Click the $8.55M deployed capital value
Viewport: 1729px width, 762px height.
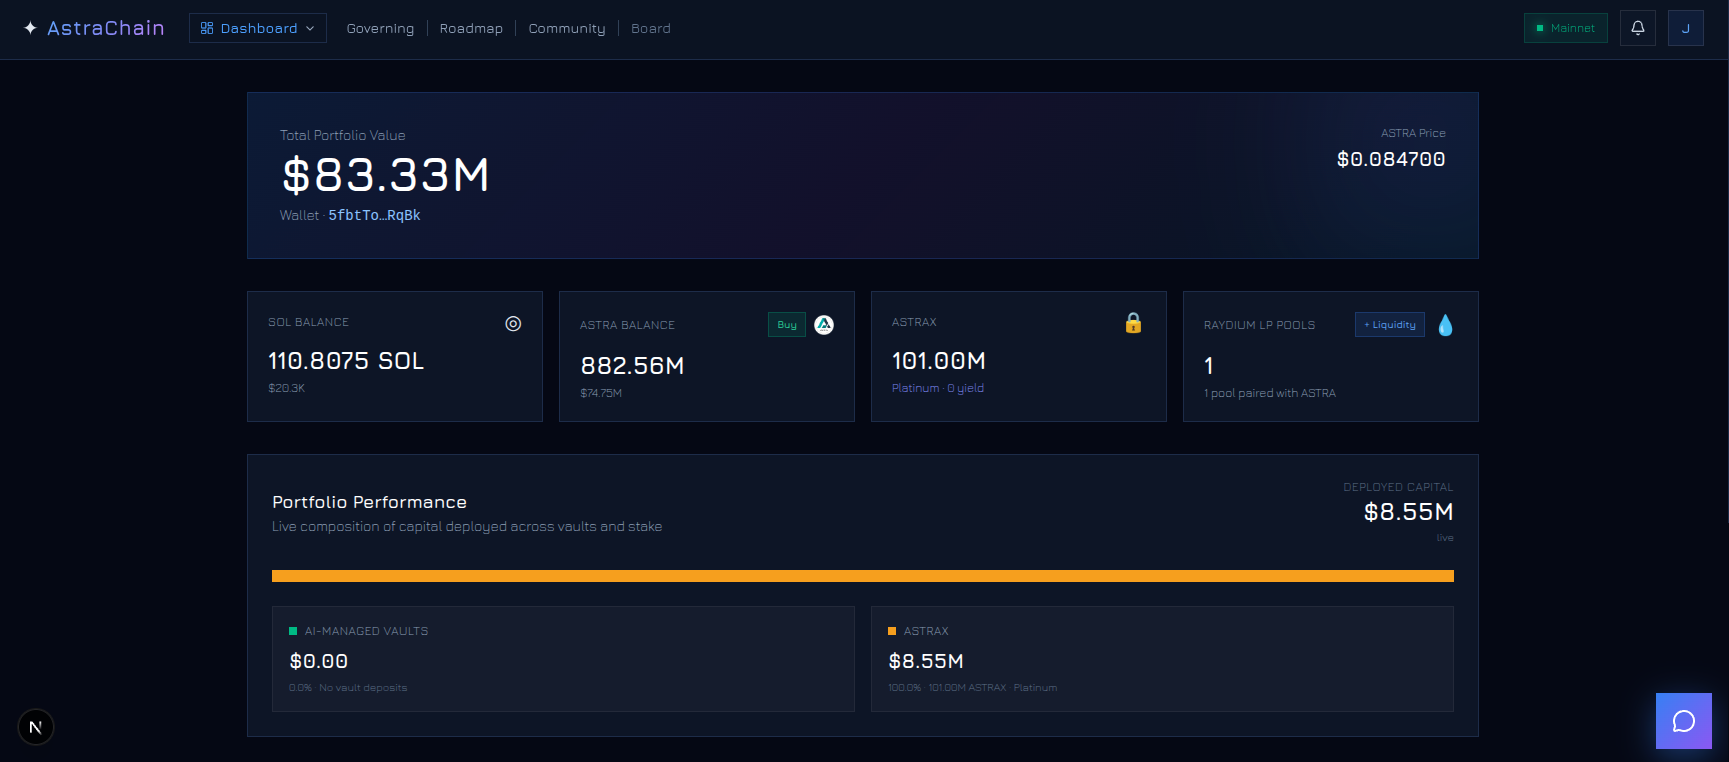click(1408, 512)
